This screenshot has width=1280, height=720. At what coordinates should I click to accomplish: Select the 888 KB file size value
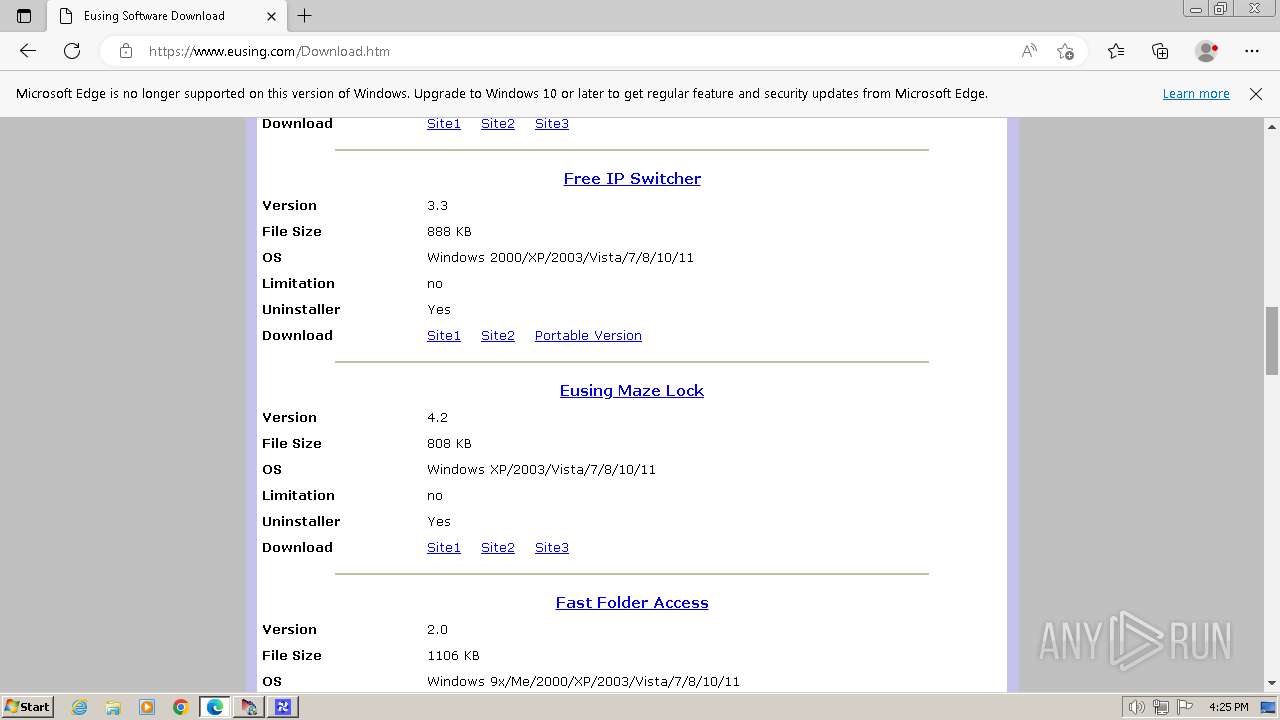pos(449,231)
